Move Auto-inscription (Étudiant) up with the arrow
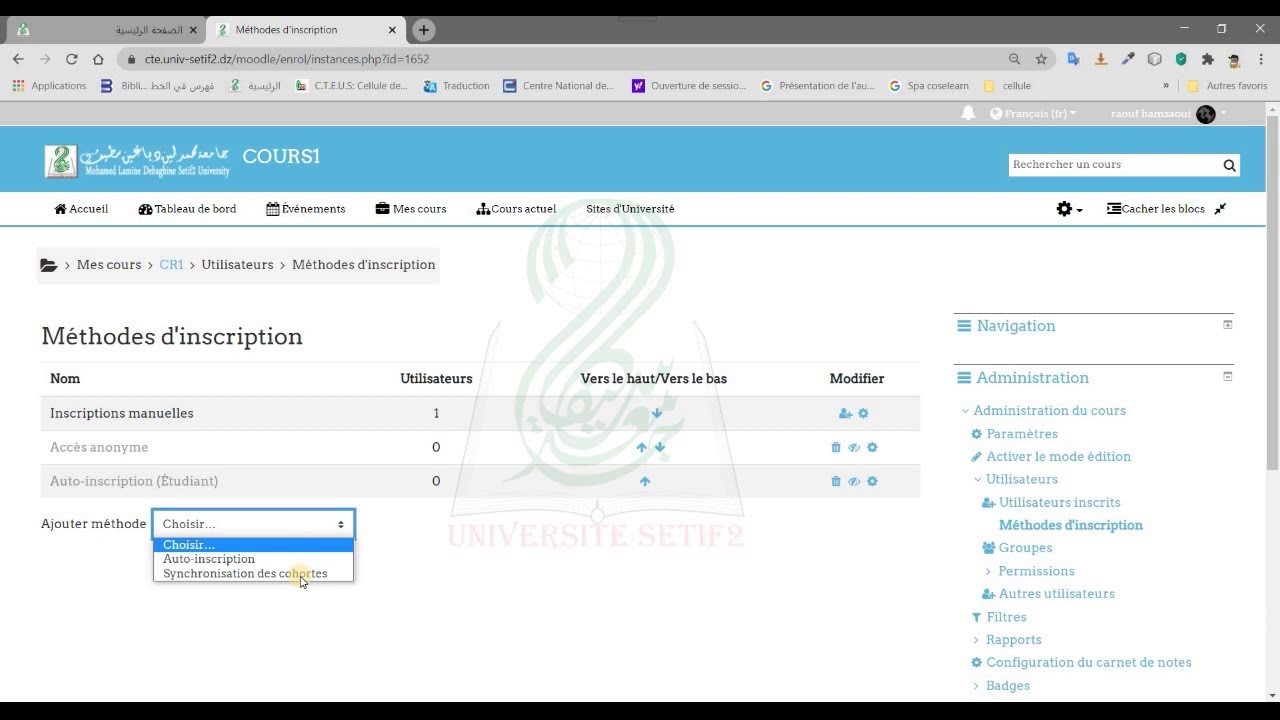This screenshot has width=1280, height=720. (645, 481)
